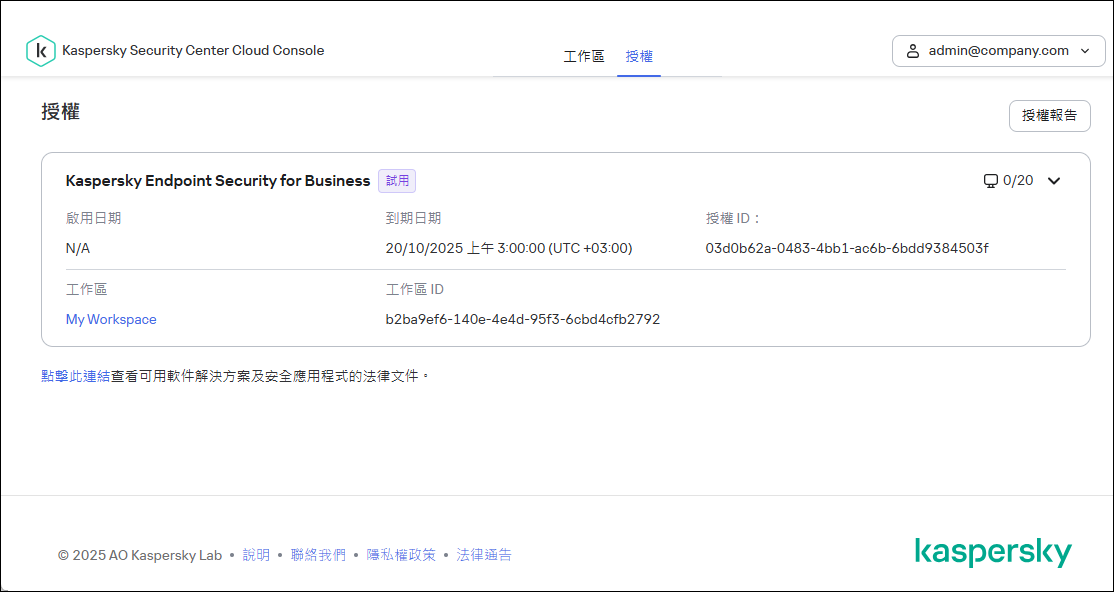Image resolution: width=1114 pixels, height=592 pixels.
Task: Click the license ID value text
Action: [x=846, y=248]
